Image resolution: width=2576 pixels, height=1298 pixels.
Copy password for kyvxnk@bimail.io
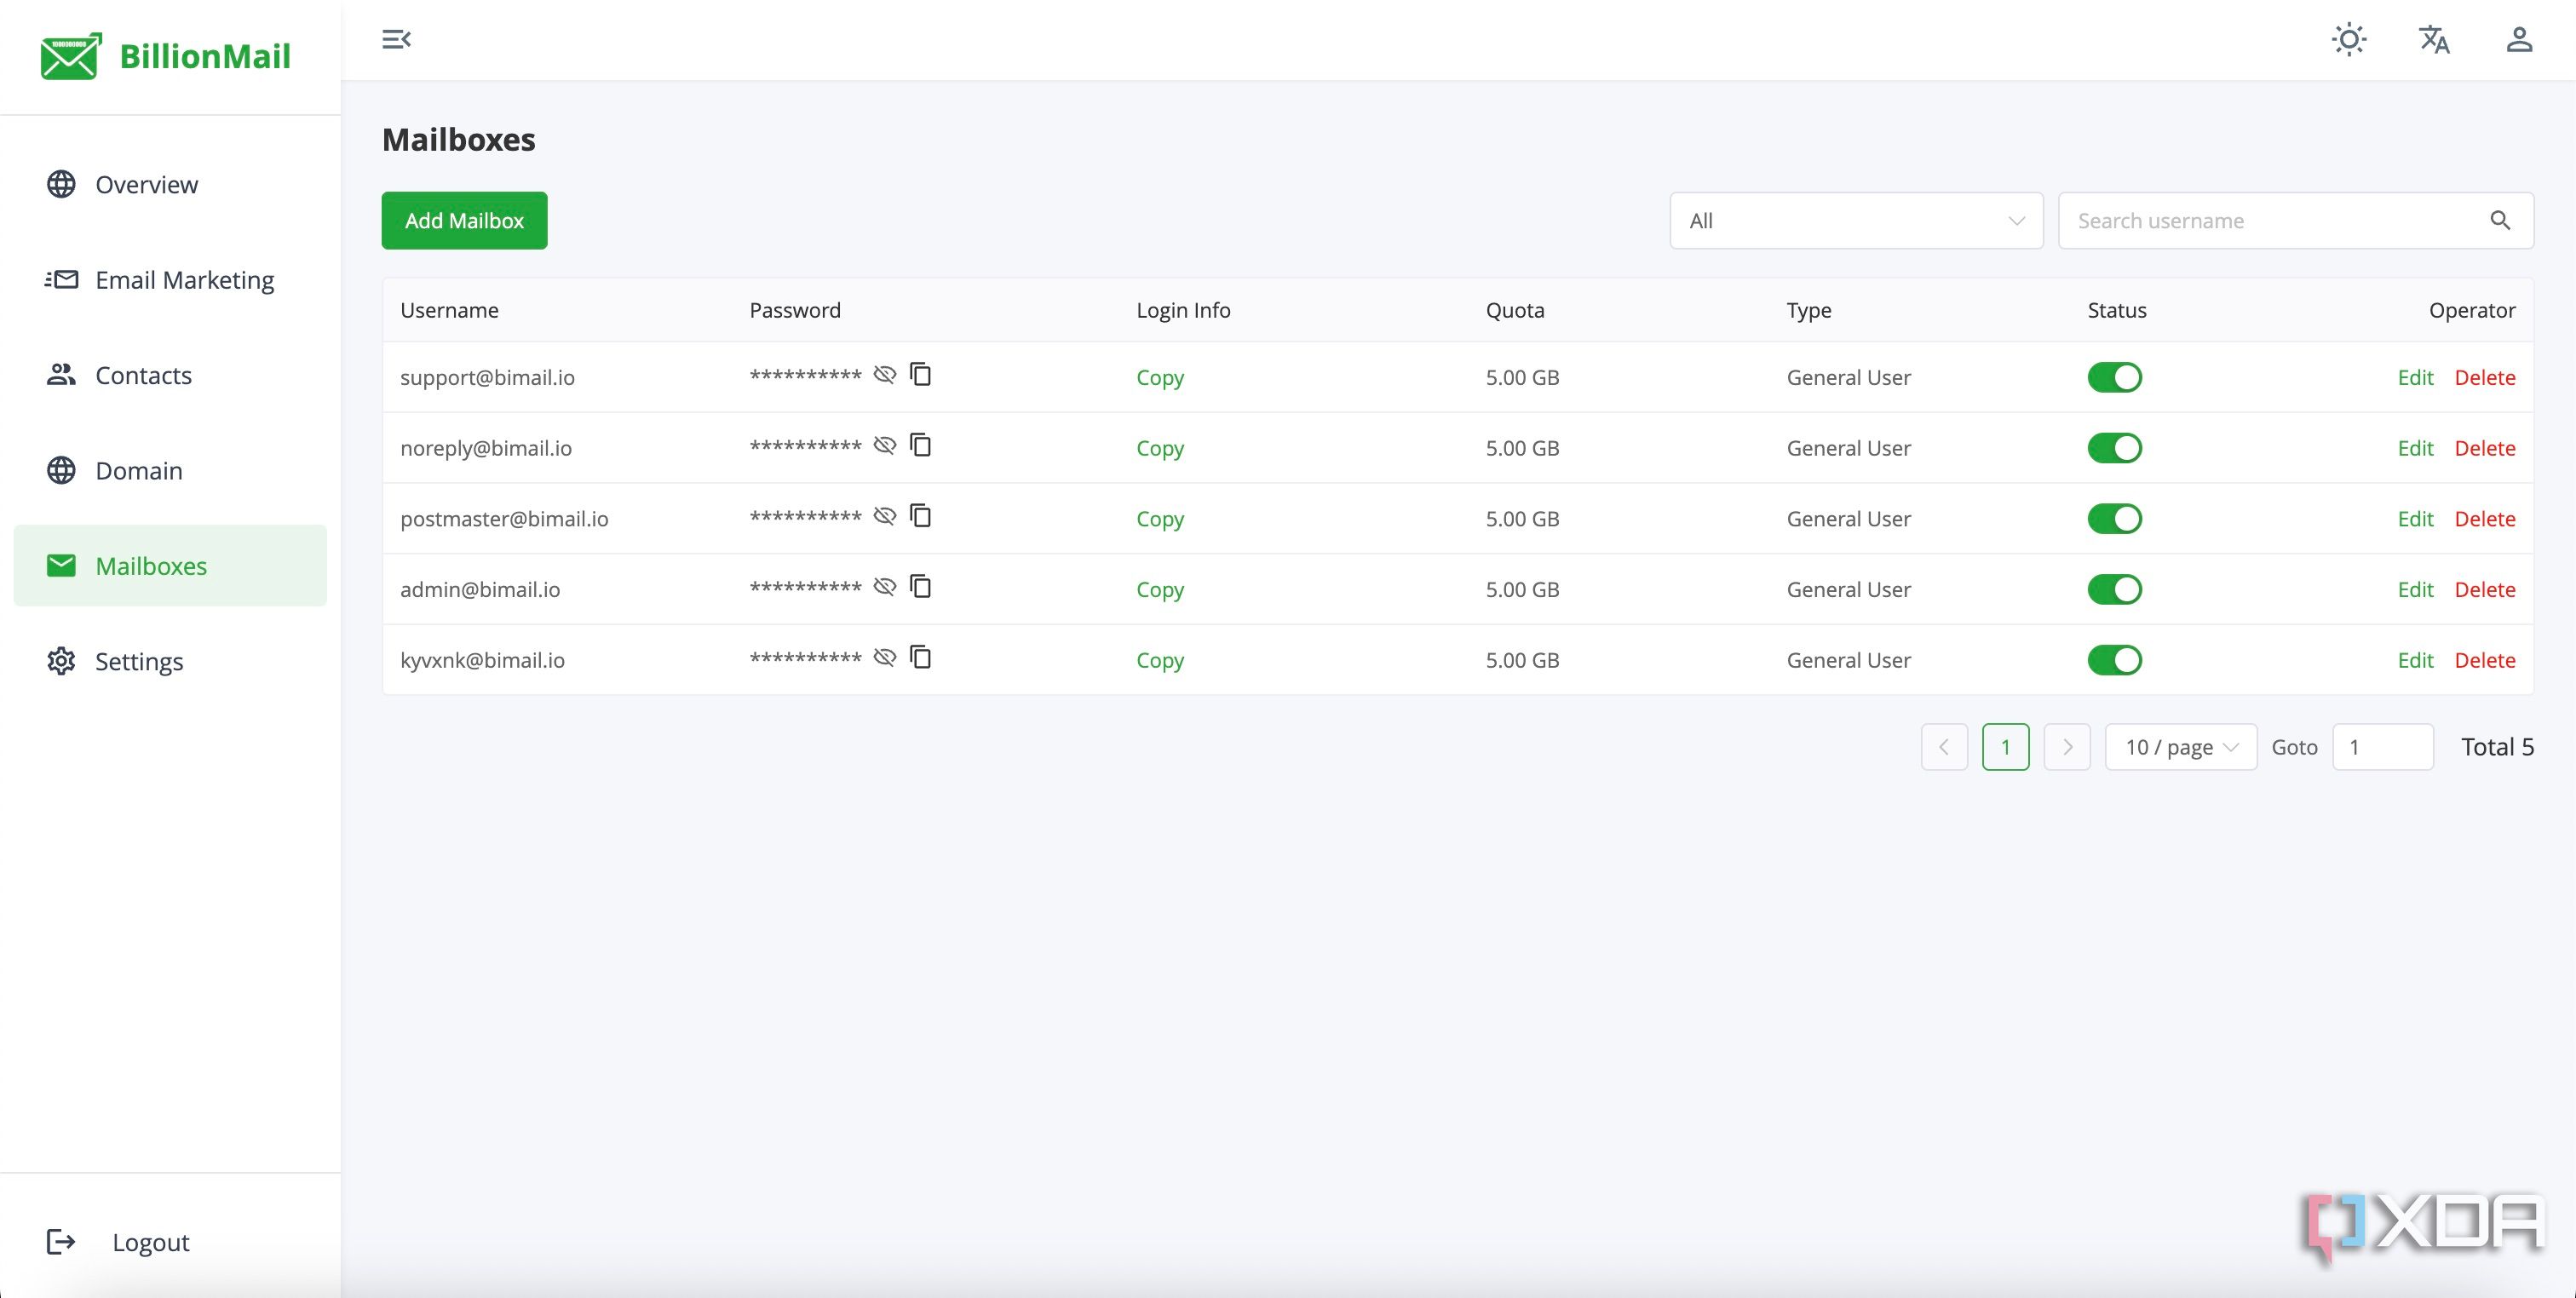[x=920, y=657]
